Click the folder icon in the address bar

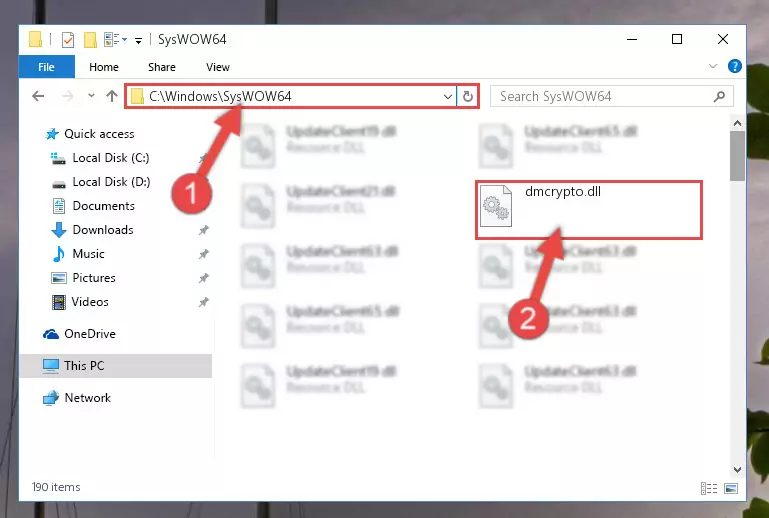[137, 96]
